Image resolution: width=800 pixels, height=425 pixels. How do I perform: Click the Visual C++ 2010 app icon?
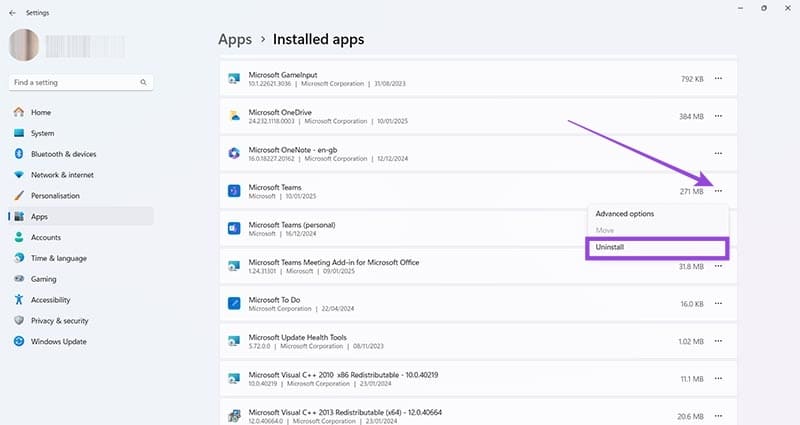(234, 379)
